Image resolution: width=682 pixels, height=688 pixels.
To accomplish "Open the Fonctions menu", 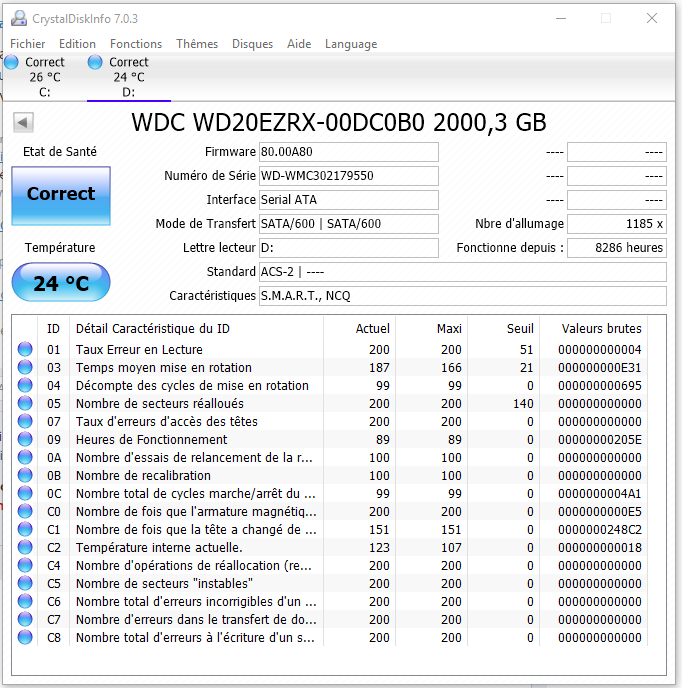I will pos(136,44).
